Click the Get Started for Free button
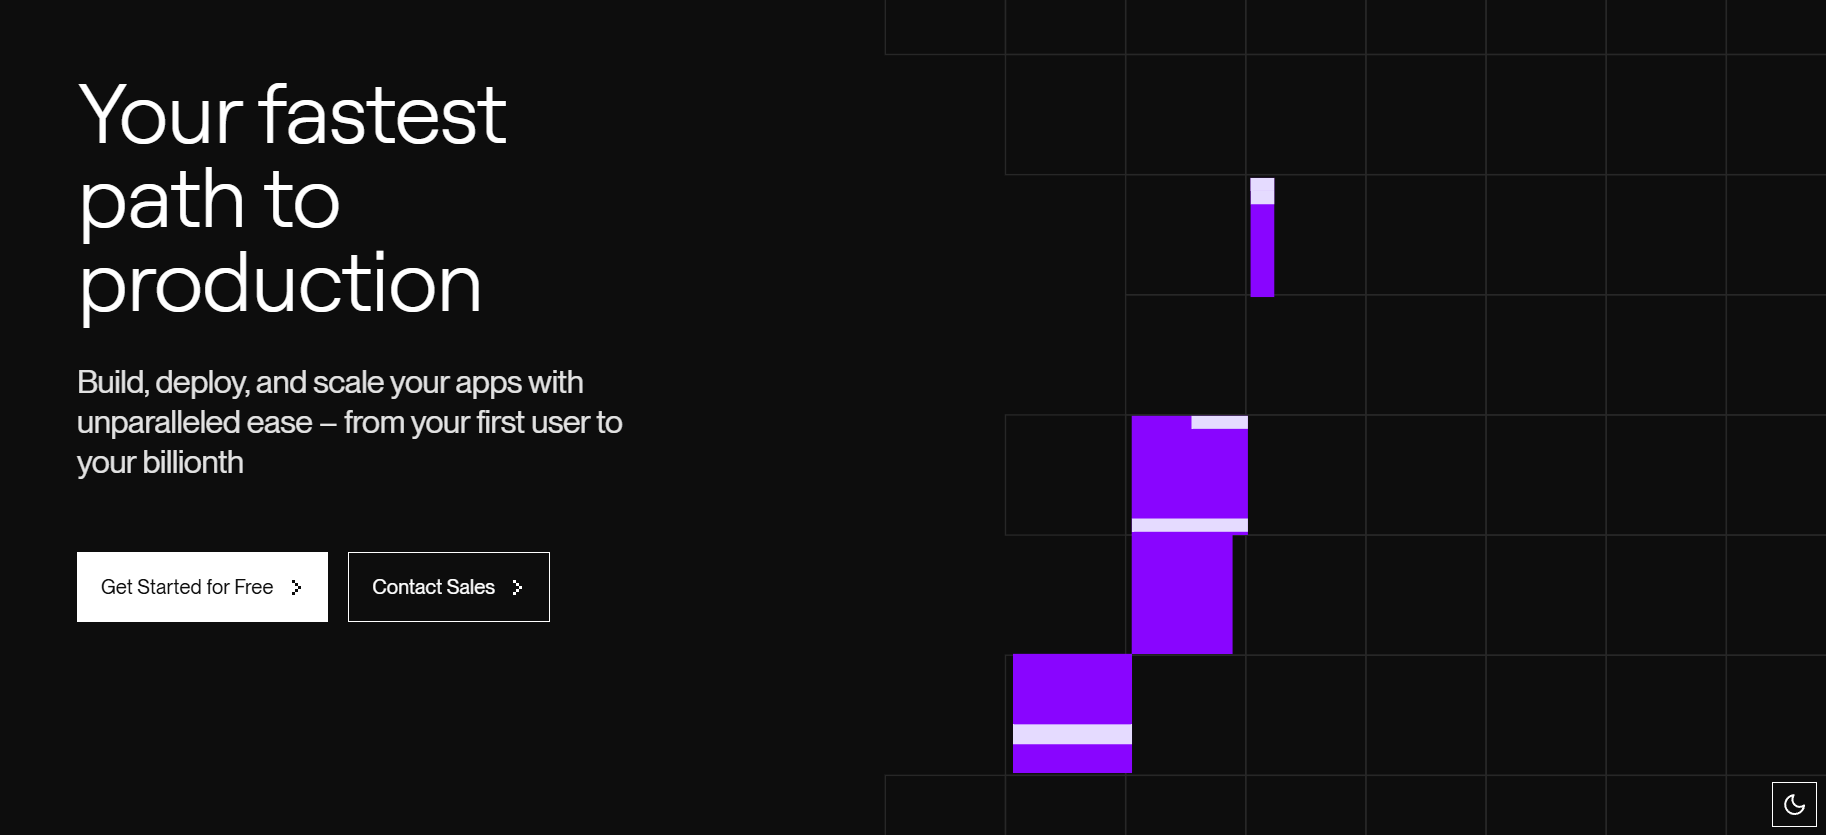 (x=202, y=587)
